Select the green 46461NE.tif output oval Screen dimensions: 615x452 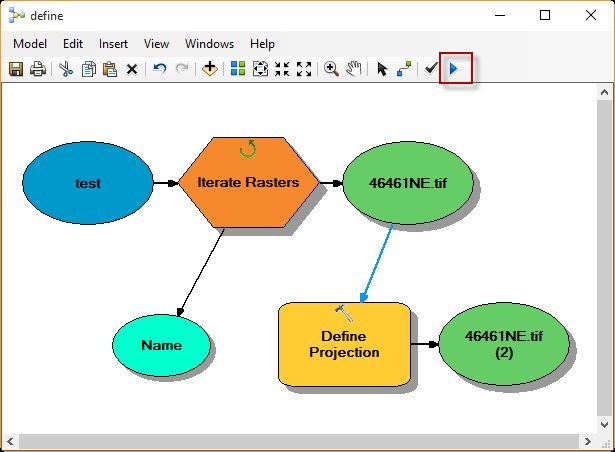click(408, 183)
